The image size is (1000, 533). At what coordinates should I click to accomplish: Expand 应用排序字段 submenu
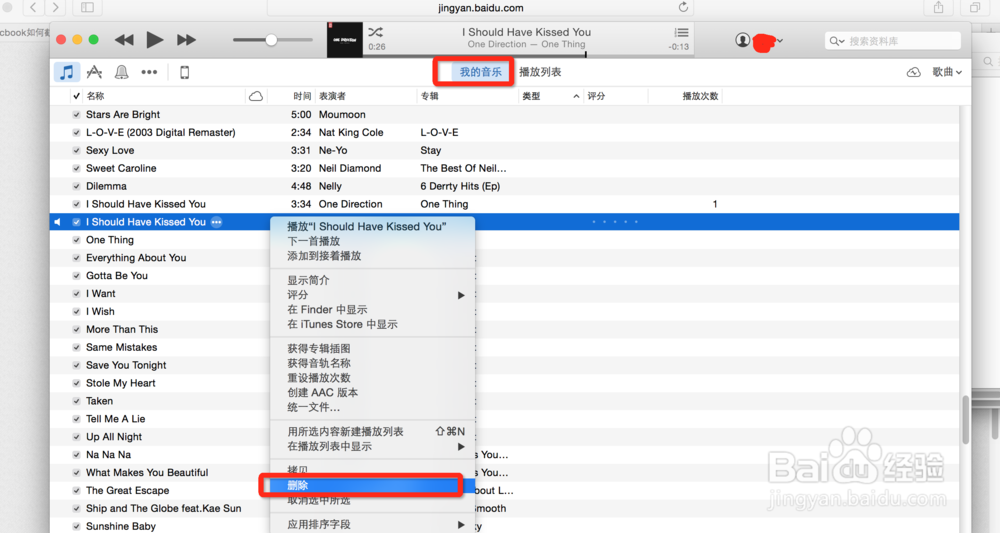[460, 525]
